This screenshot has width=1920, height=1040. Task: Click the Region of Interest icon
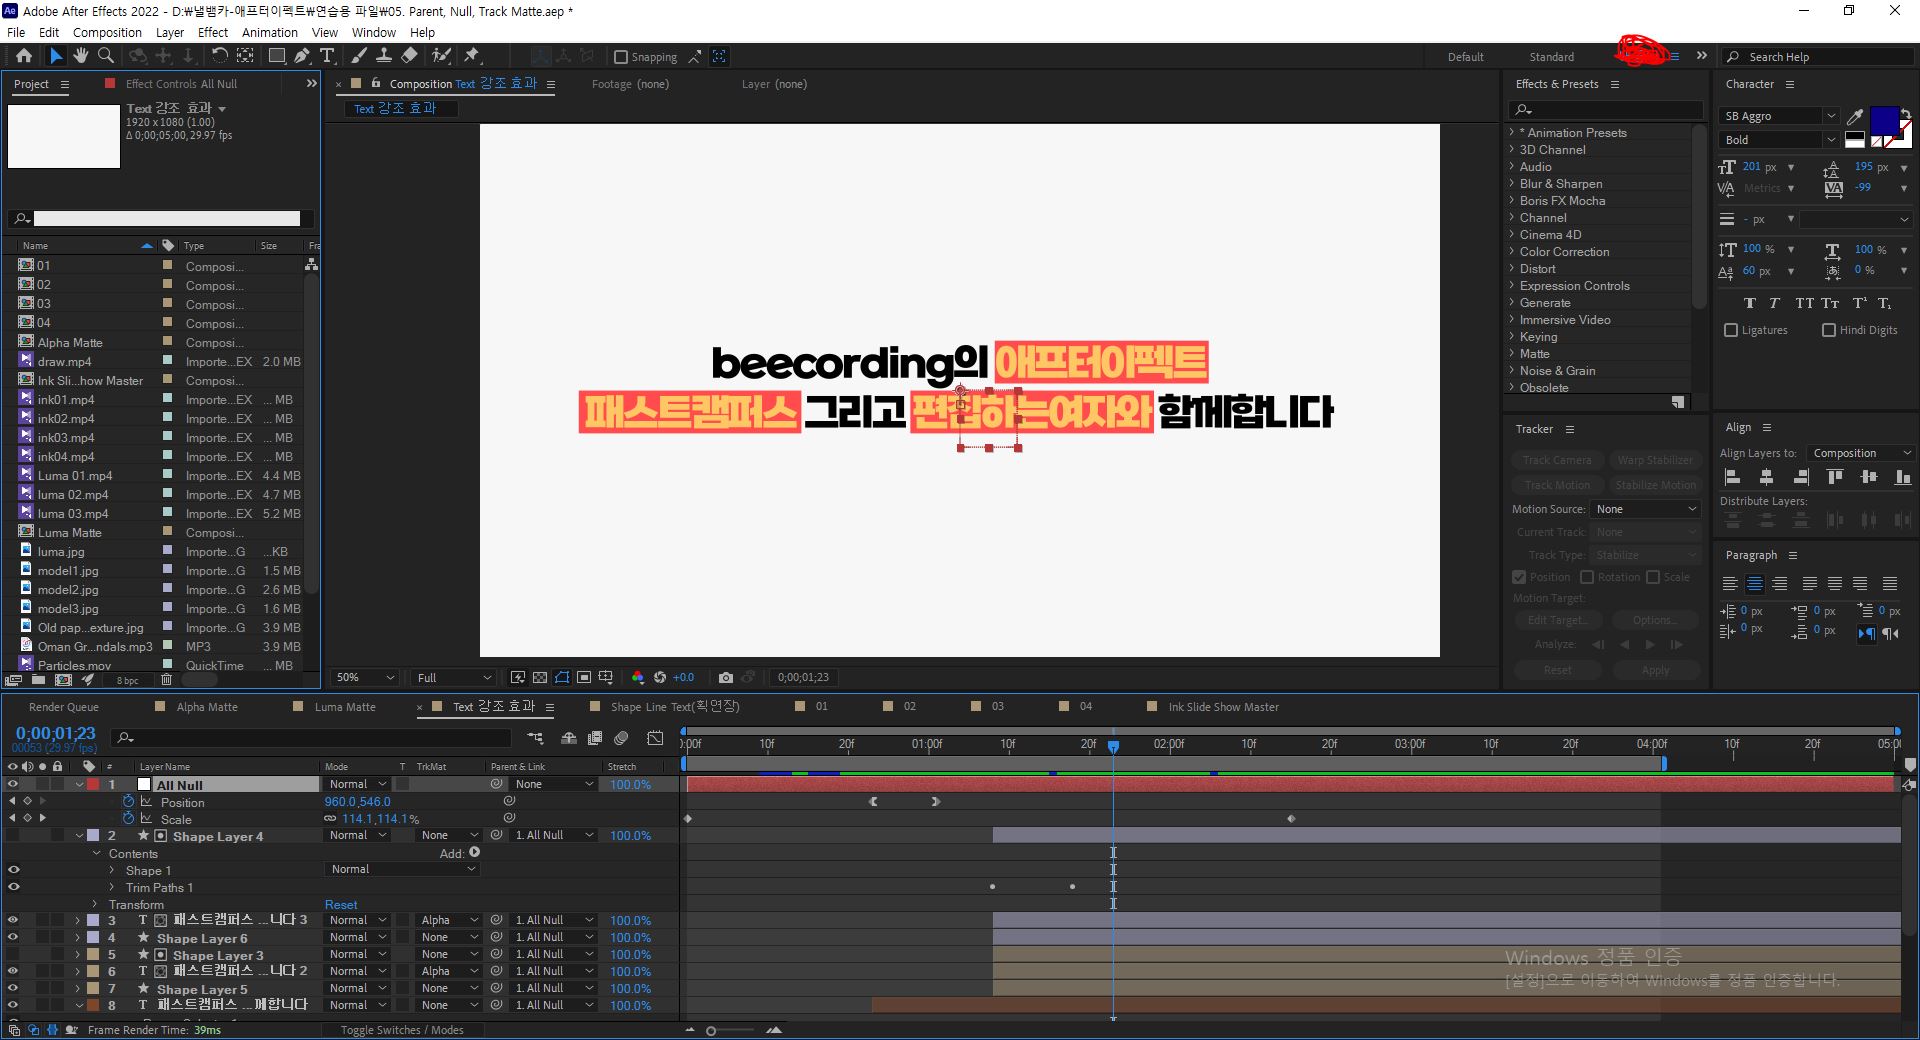(x=584, y=677)
